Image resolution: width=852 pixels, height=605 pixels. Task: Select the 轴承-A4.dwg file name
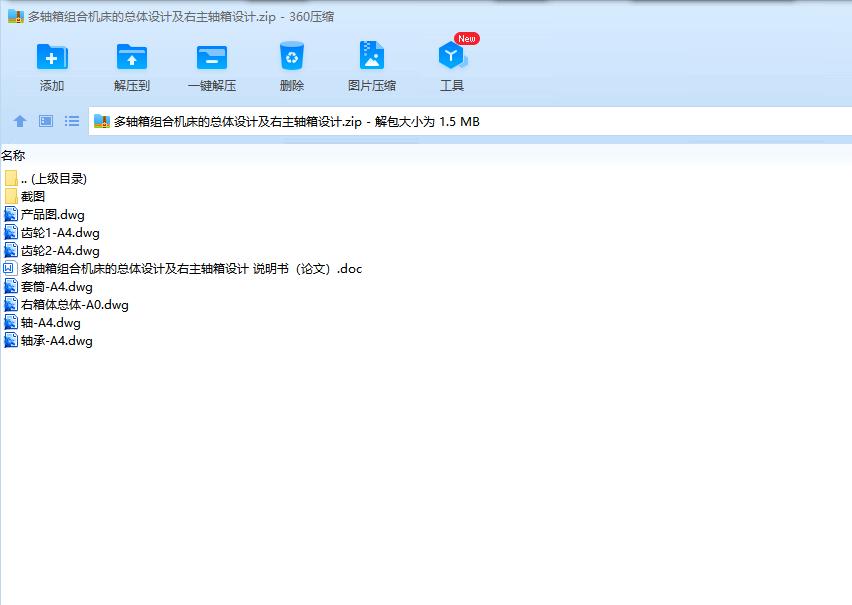pyautogui.click(x=57, y=340)
